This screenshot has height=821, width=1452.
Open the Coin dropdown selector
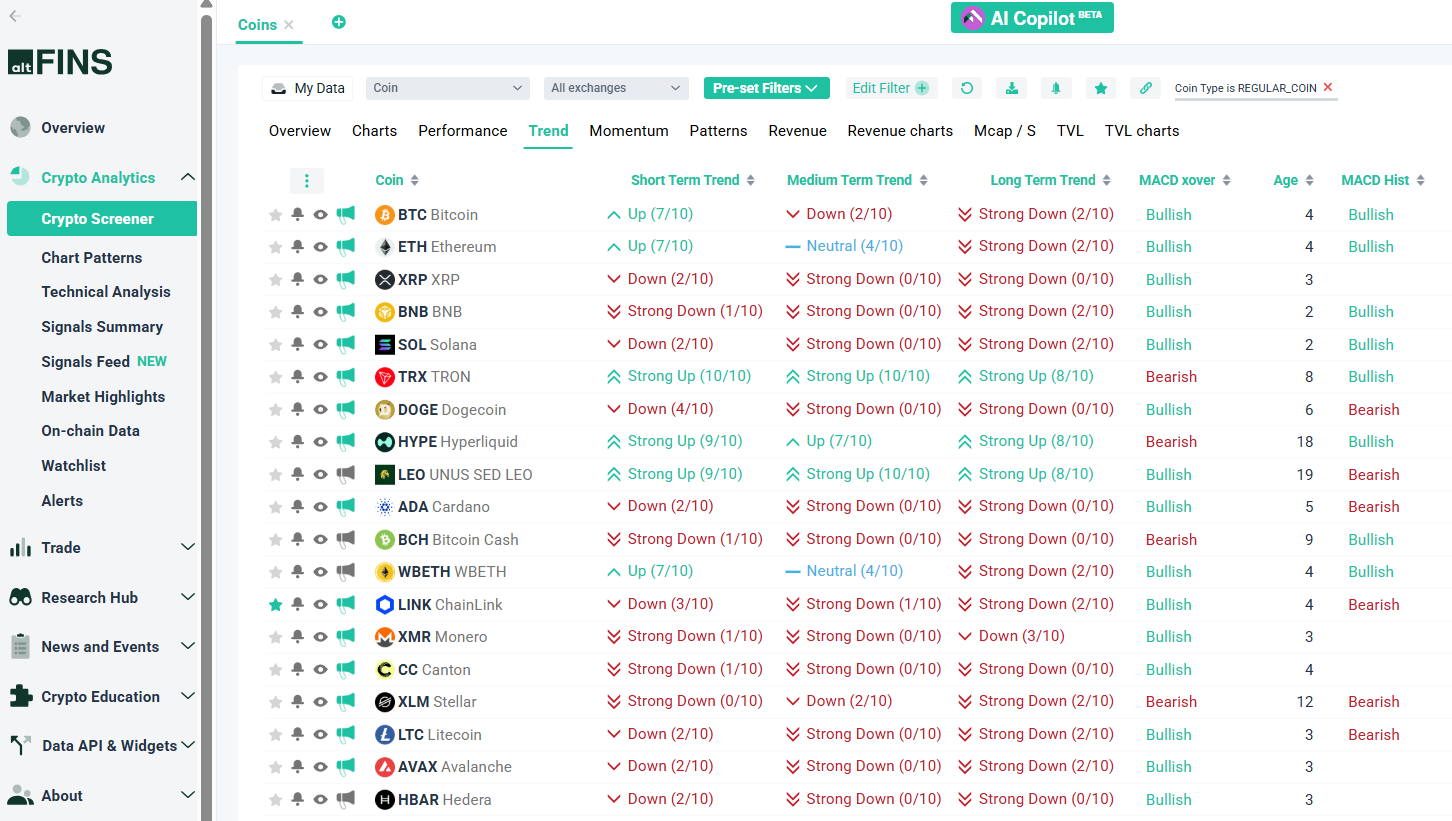447,88
